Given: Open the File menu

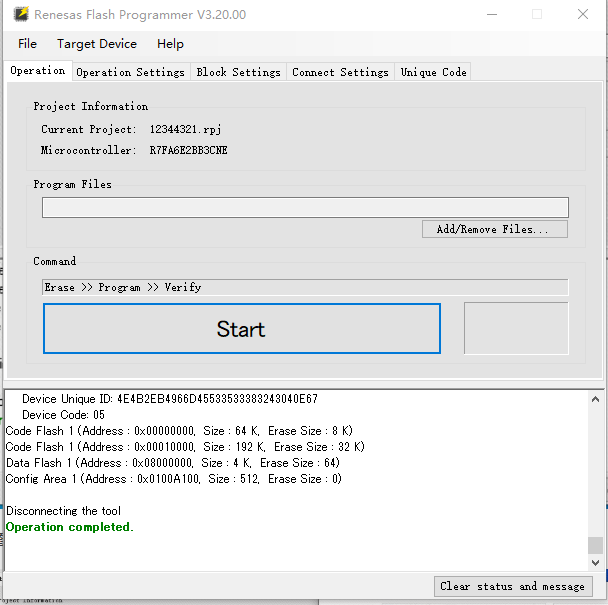Looking at the screenshot, I should pos(27,44).
